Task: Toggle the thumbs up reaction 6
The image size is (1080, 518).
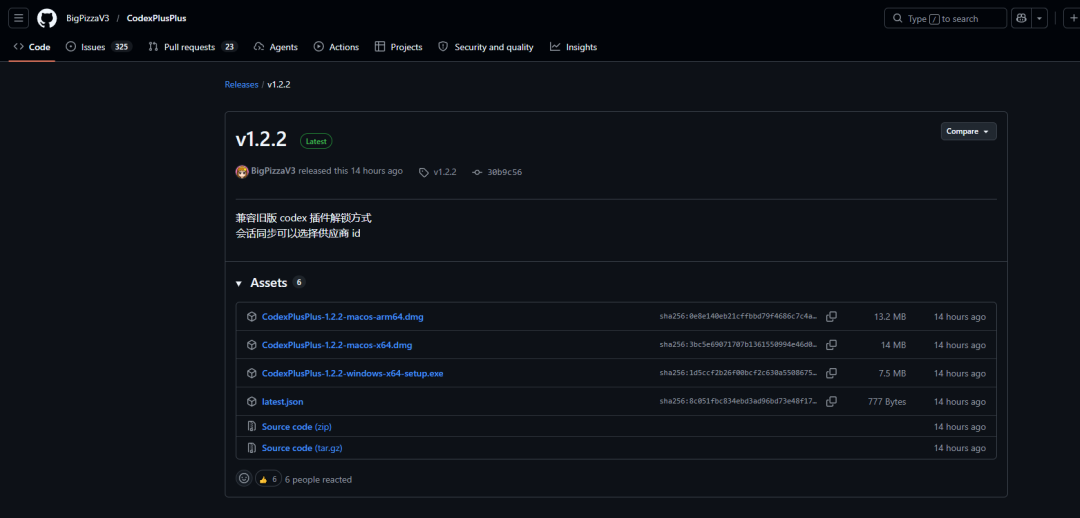Action: point(268,479)
